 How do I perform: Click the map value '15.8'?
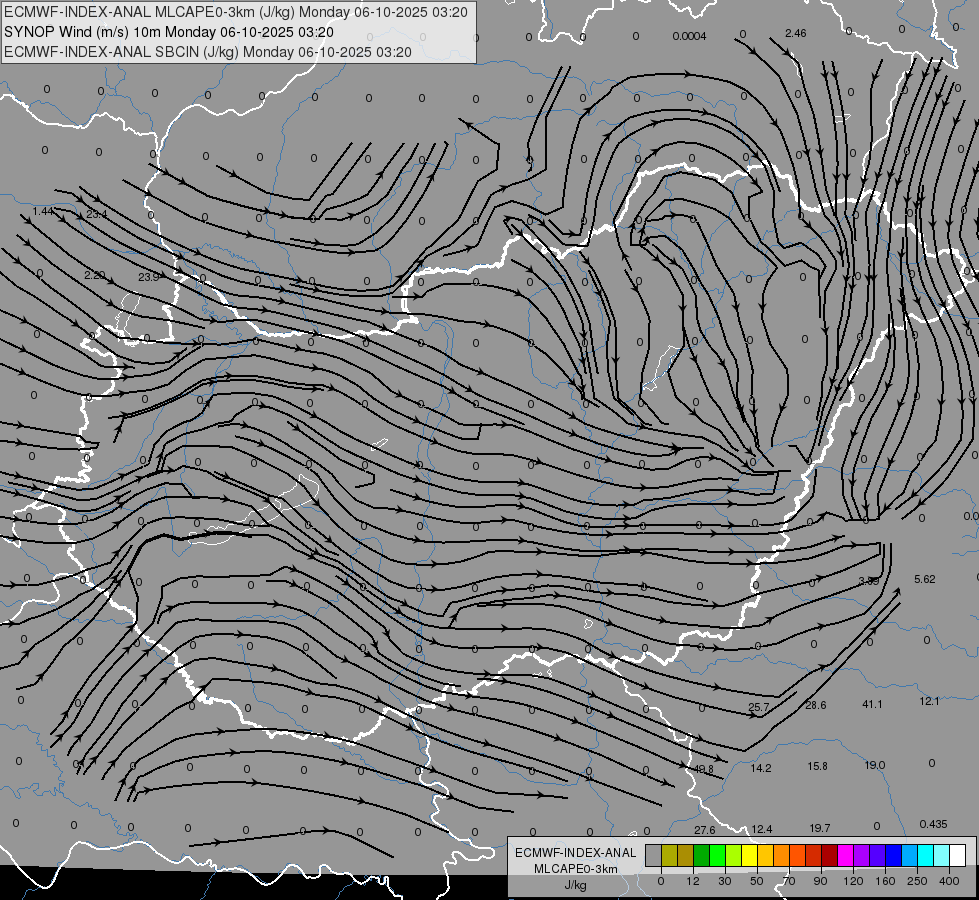point(817,766)
